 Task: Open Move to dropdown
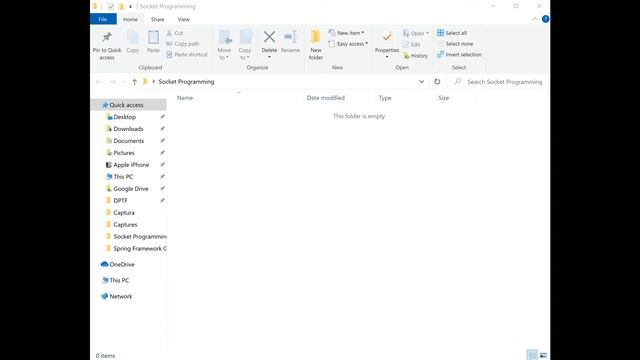[224, 45]
